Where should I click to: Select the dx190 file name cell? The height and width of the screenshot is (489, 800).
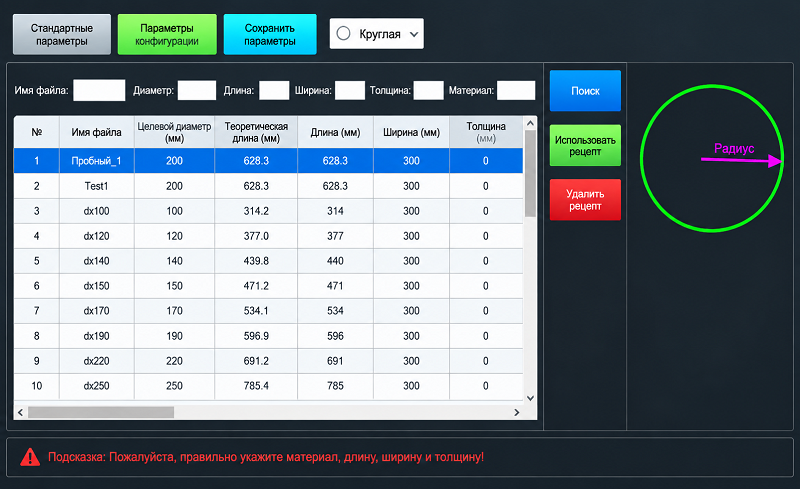pos(96,336)
